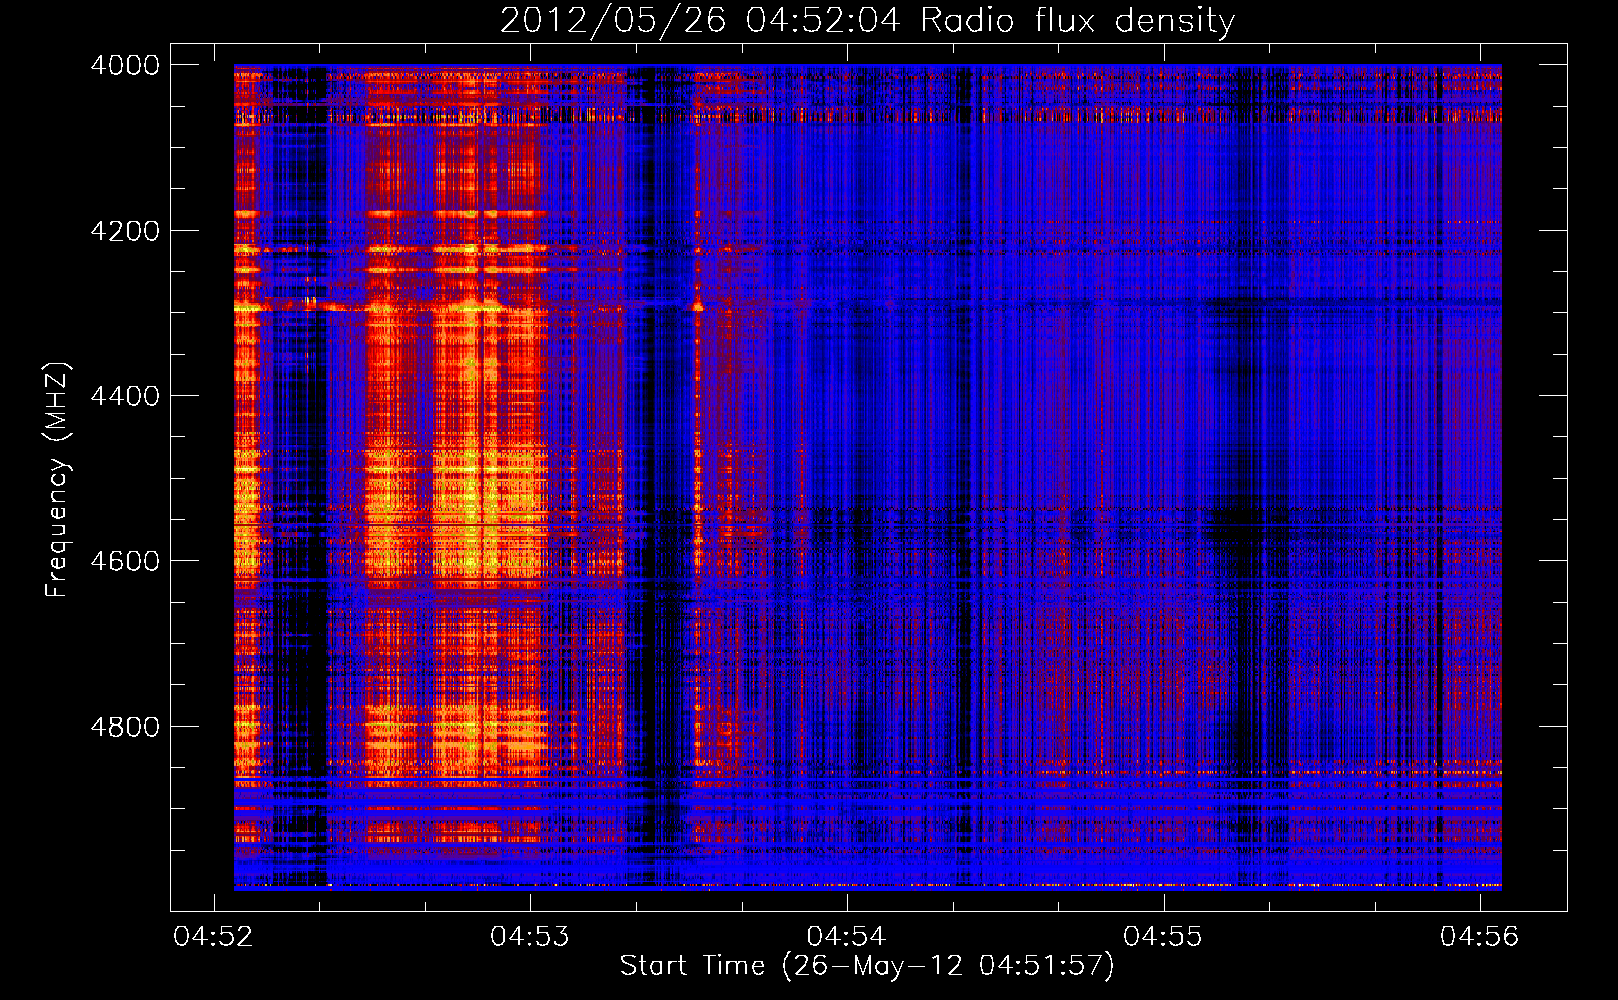Click the "Frequency (MHZ)" axis label
This screenshot has height=1000, width=1618.
(x=58, y=480)
